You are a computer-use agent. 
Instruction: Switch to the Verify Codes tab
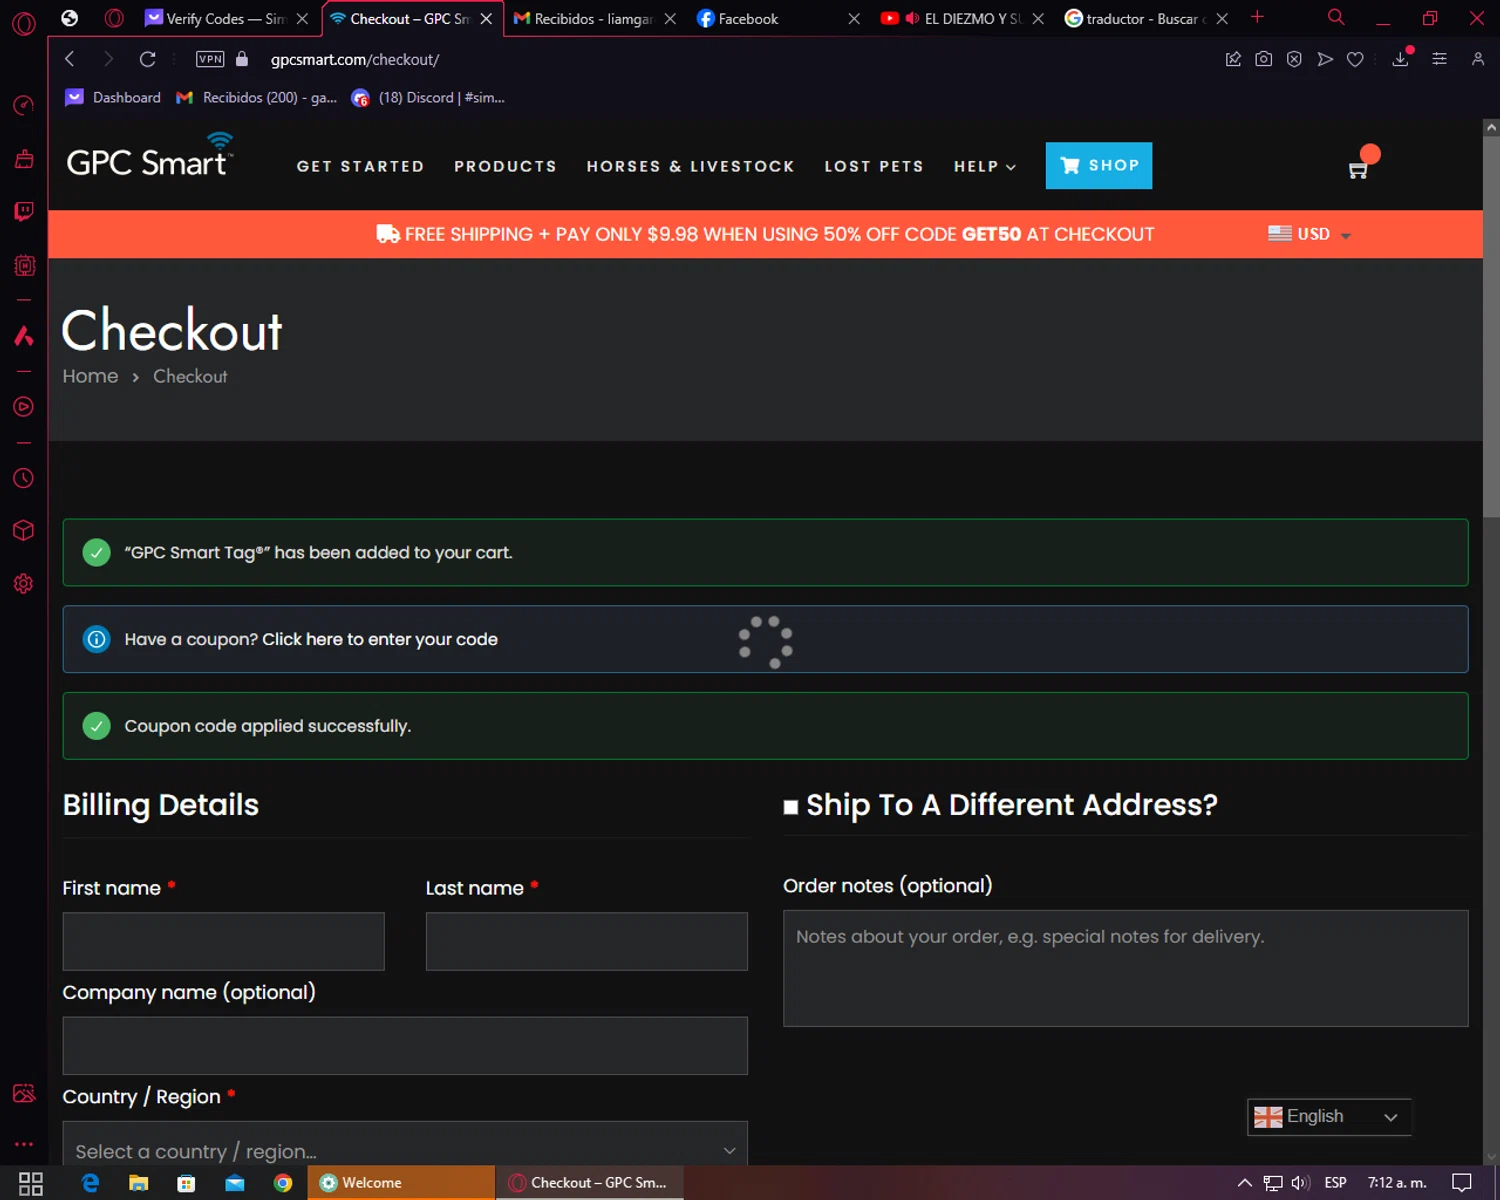point(227,18)
